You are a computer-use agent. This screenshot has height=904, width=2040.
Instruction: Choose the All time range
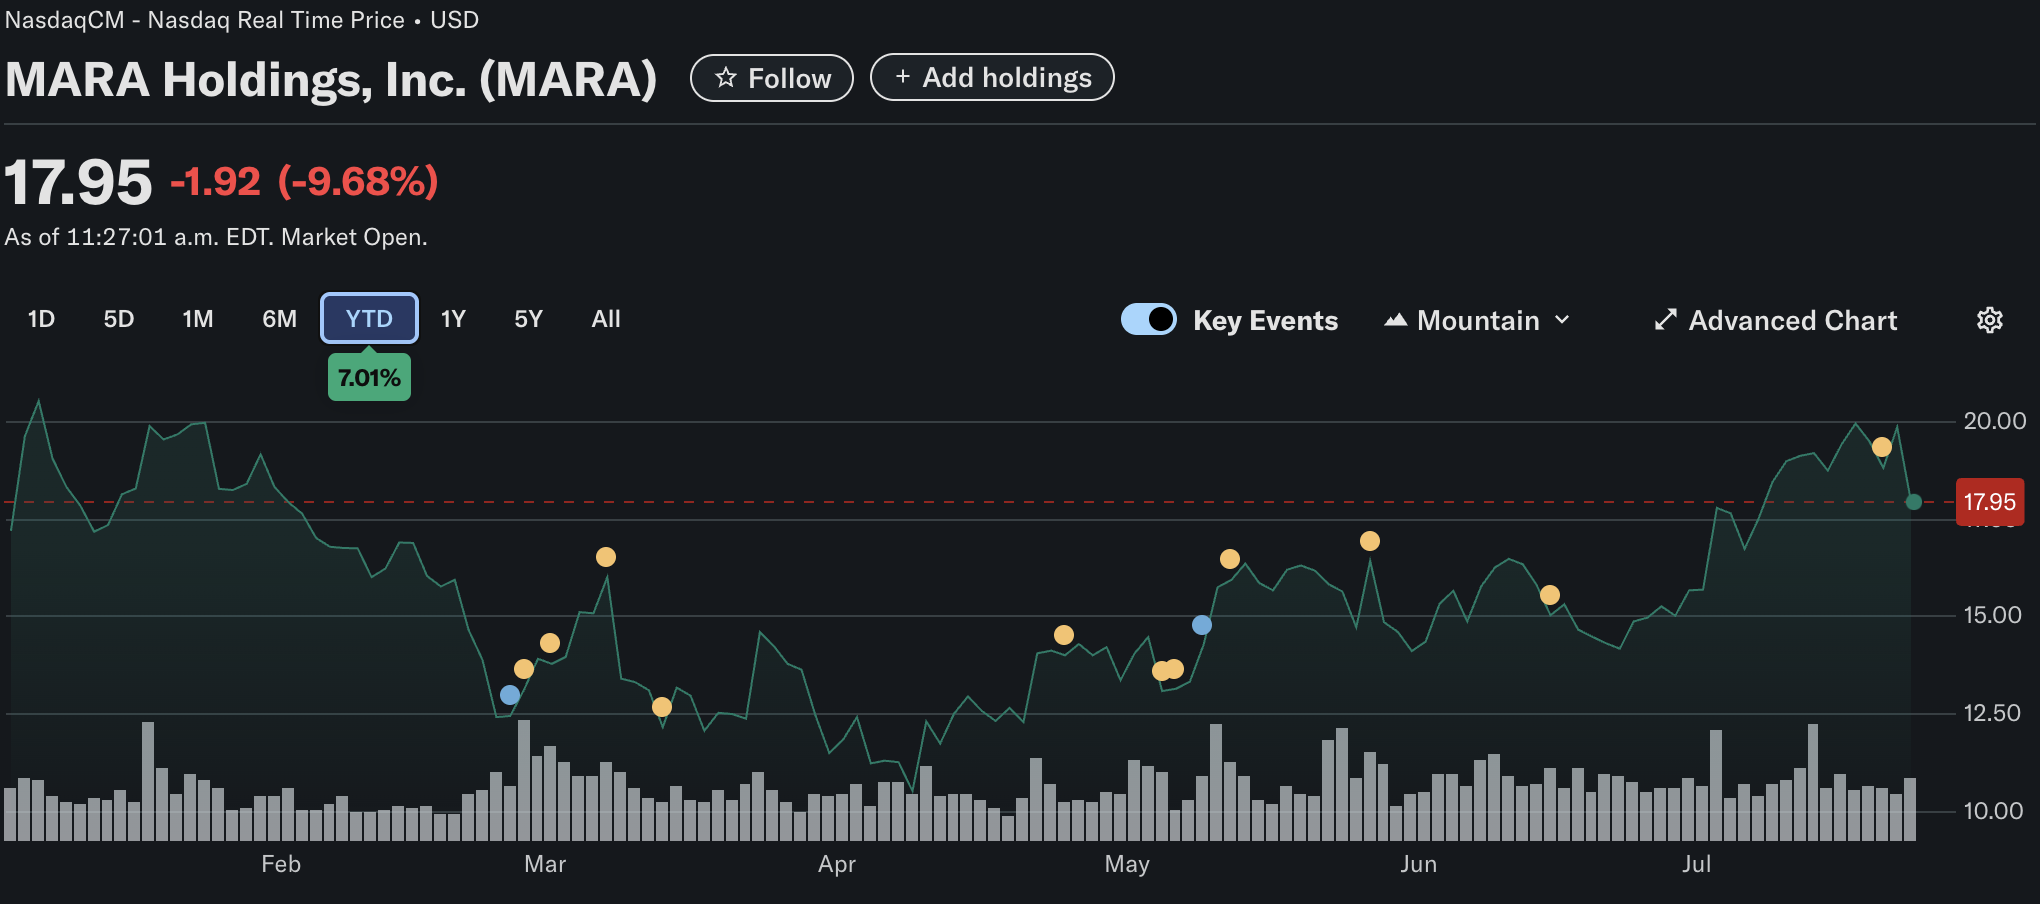pyautogui.click(x=606, y=319)
